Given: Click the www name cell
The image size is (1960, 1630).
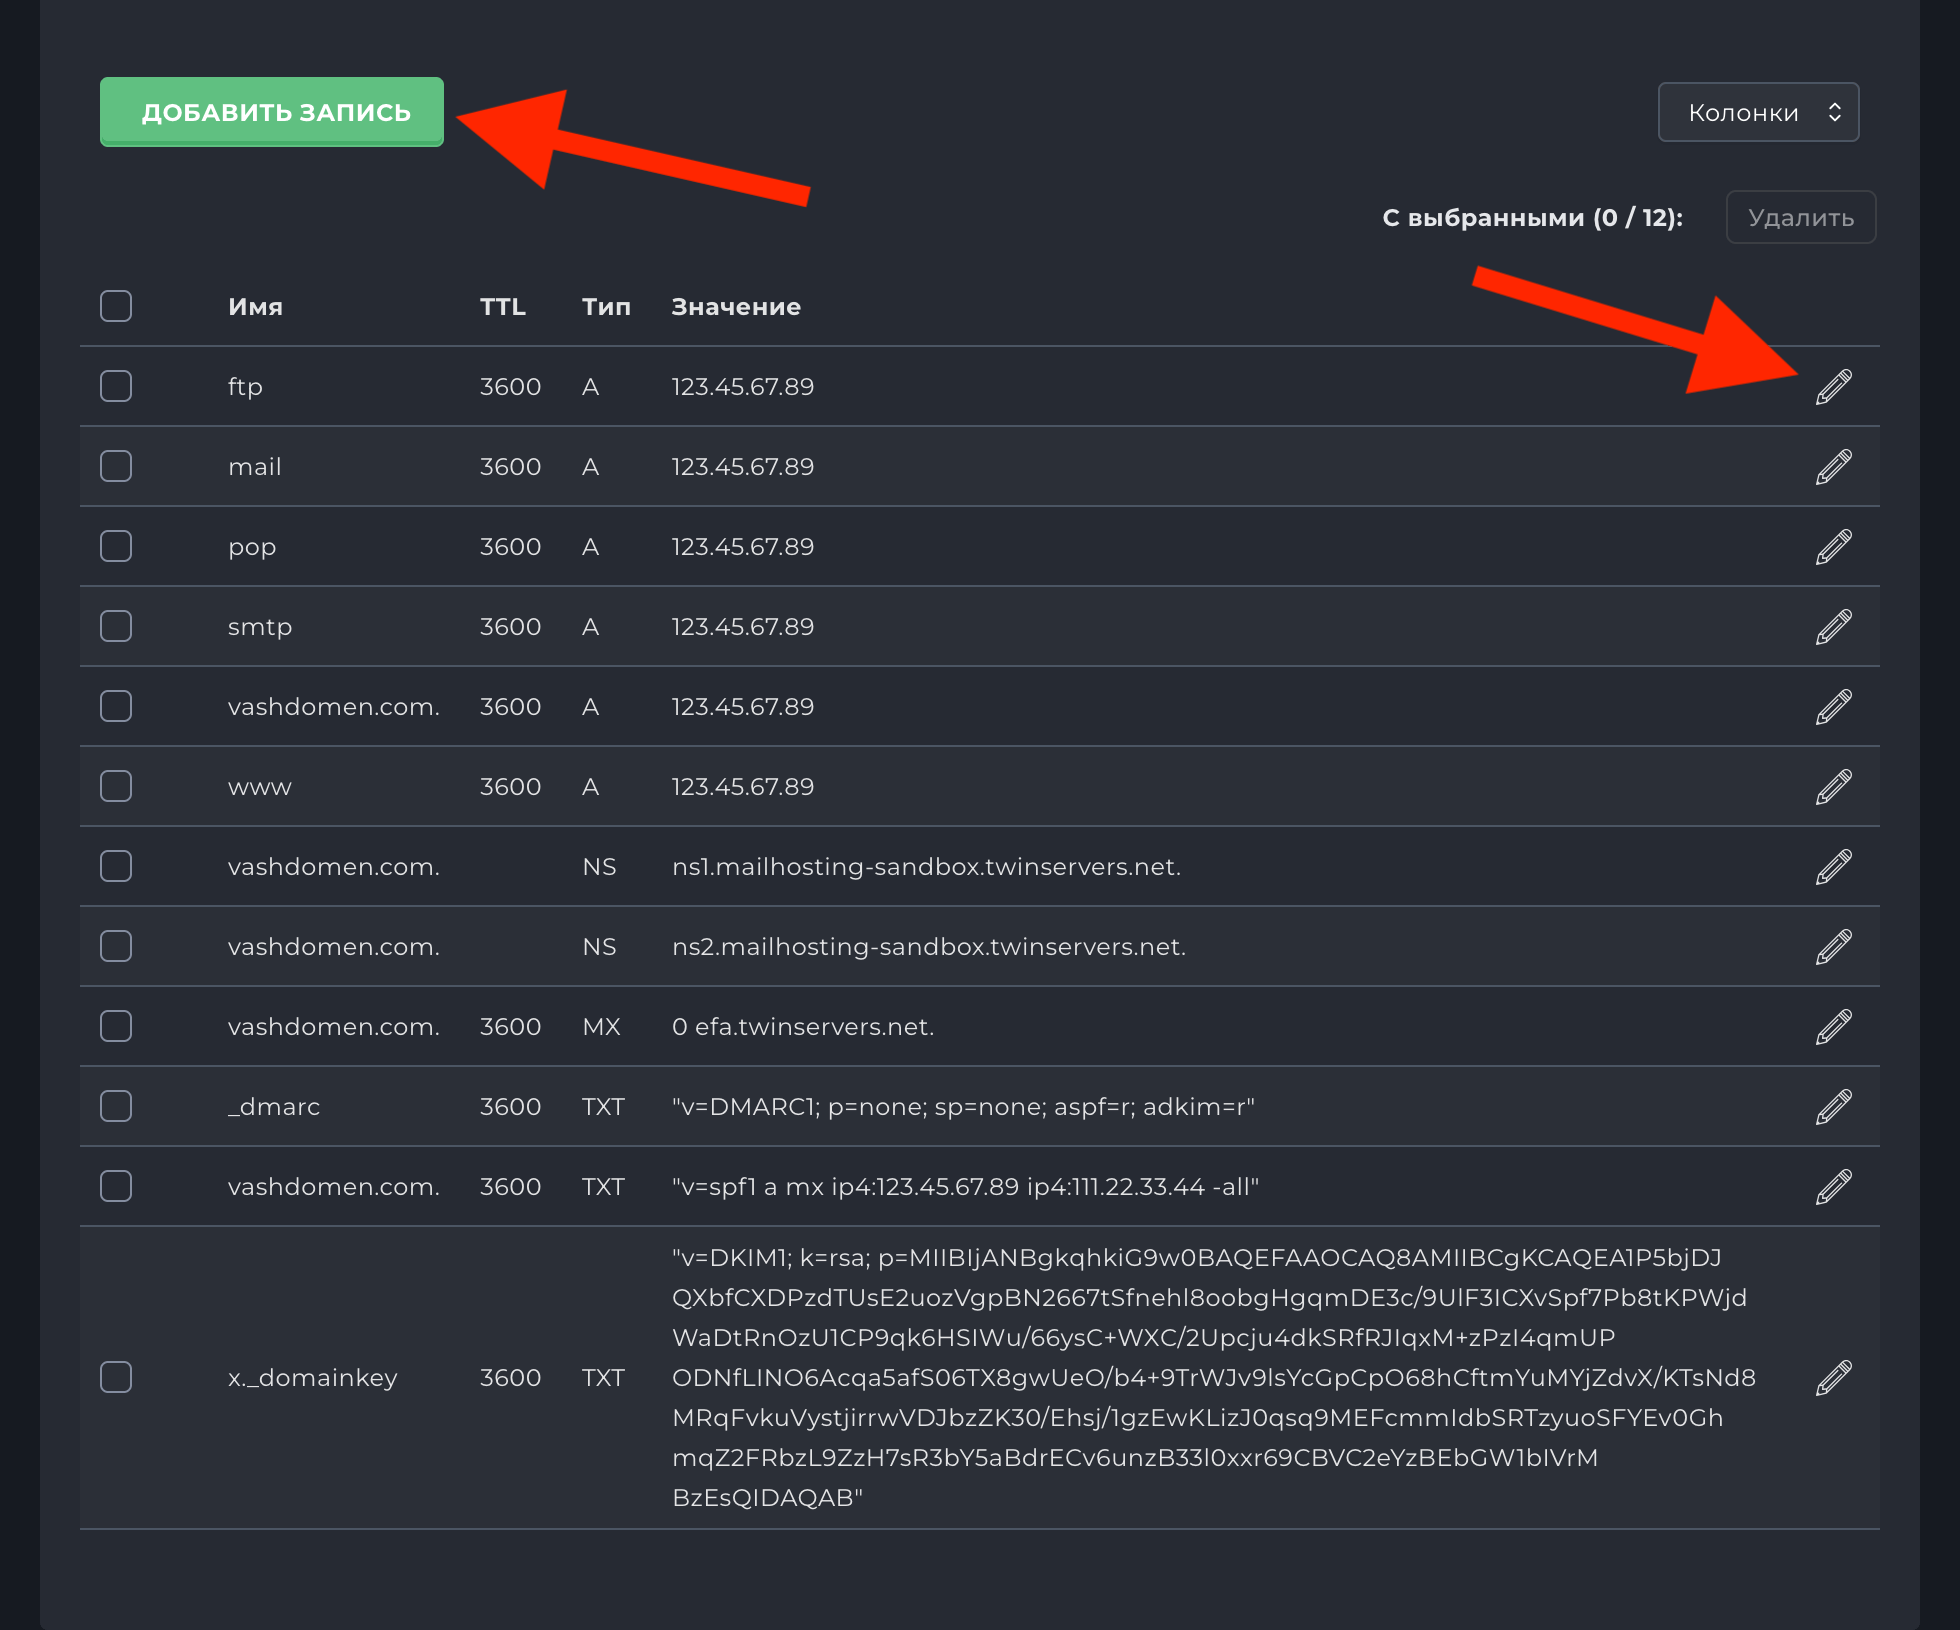Looking at the screenshot, I should [x=260, y=787].
